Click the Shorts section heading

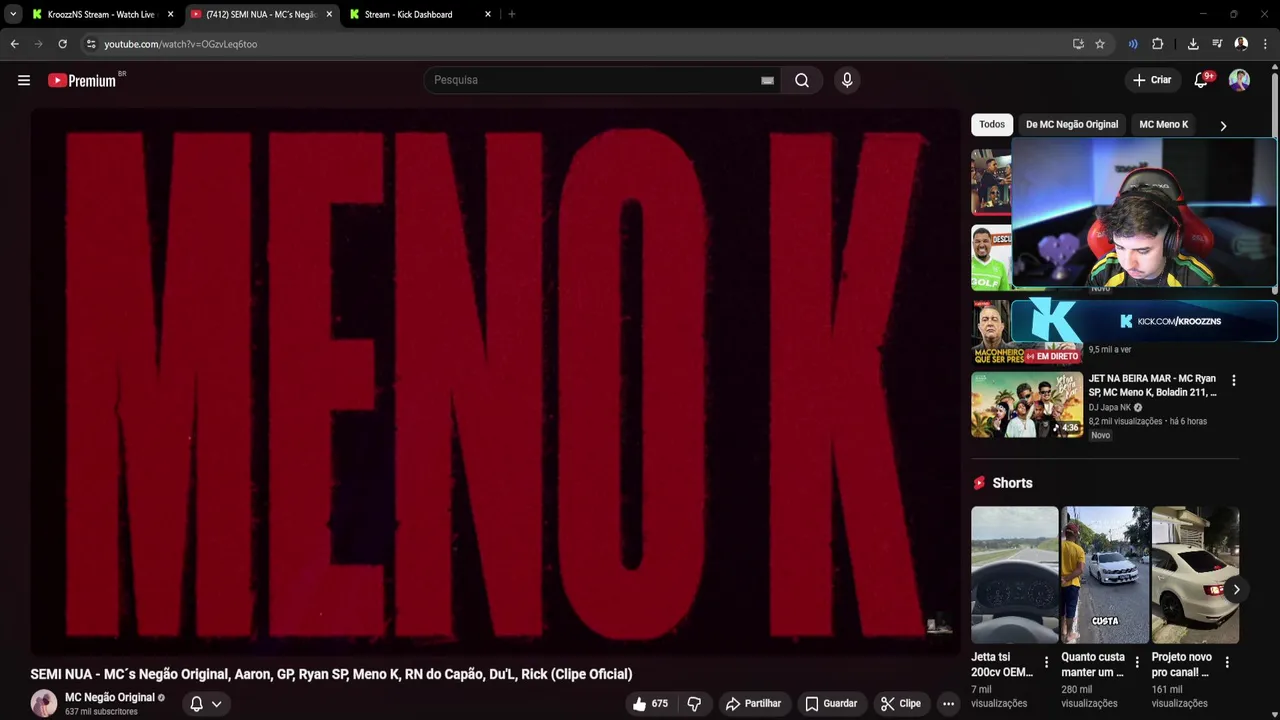pos(1012,483)
